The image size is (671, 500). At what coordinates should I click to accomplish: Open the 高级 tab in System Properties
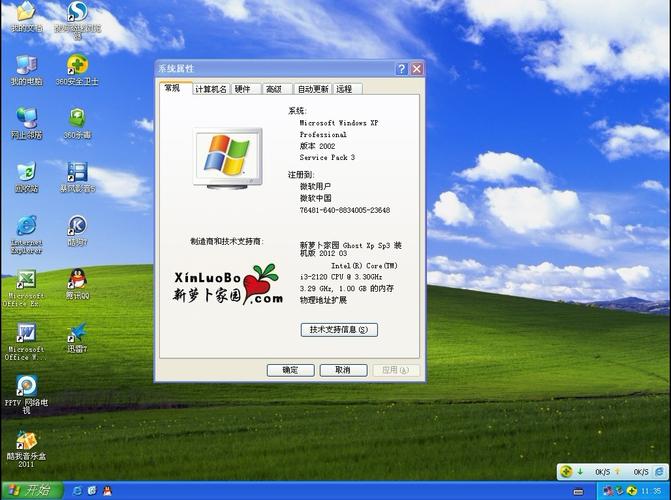[273, 89]
